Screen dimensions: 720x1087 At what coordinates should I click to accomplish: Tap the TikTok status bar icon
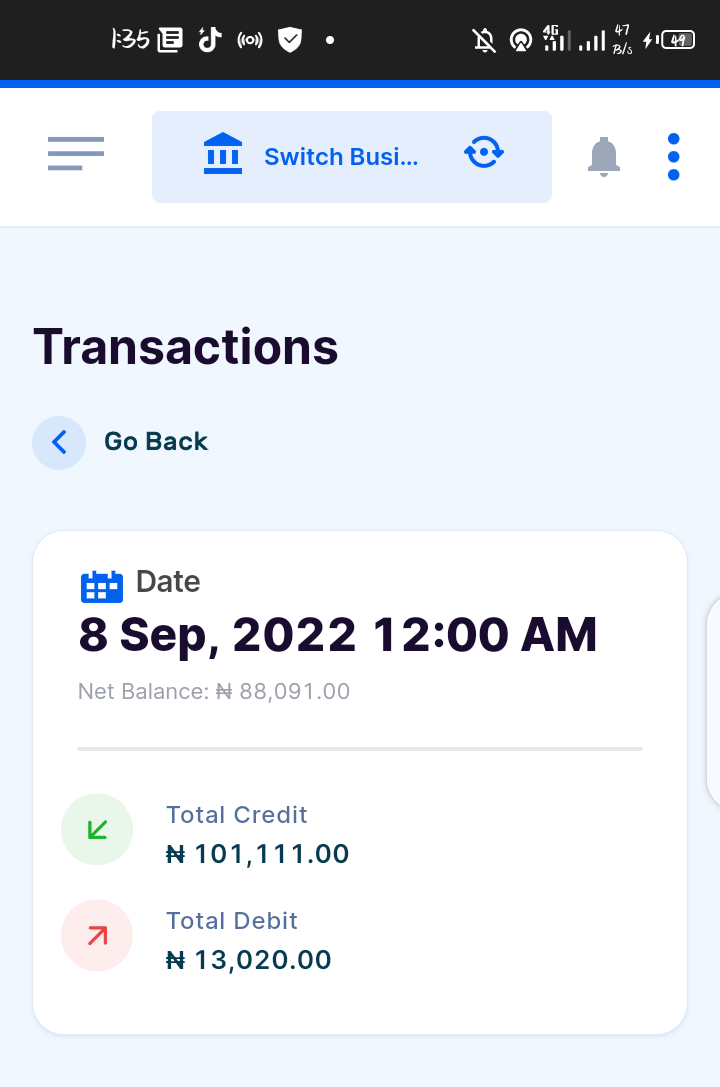point(209,40)
